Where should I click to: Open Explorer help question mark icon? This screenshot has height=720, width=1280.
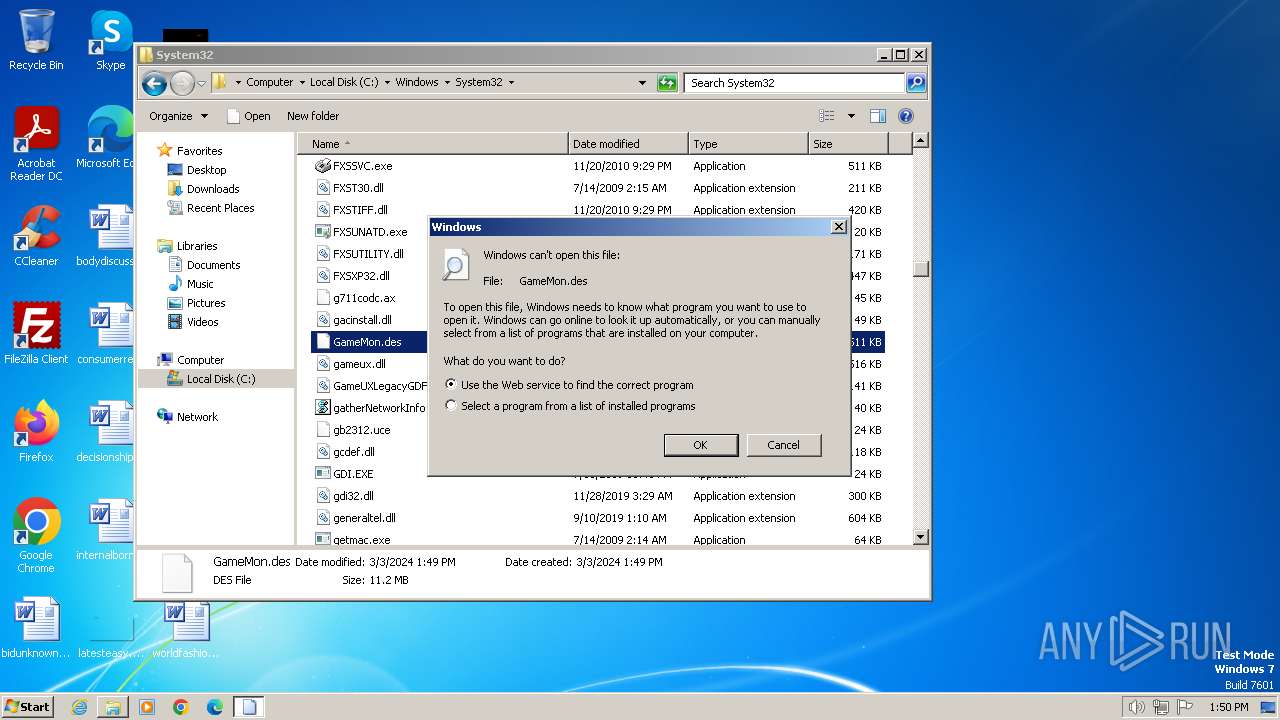pos(906,116)
